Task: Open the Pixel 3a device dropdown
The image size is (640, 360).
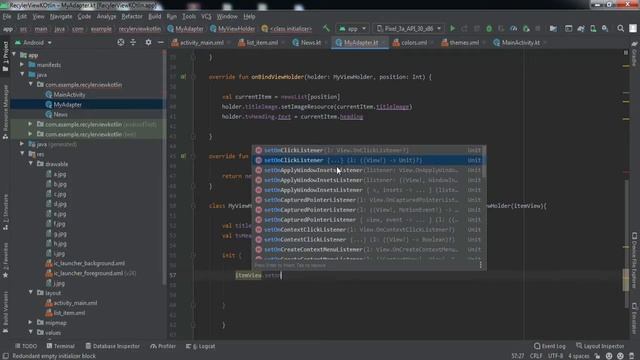Action: coord(409,29)
